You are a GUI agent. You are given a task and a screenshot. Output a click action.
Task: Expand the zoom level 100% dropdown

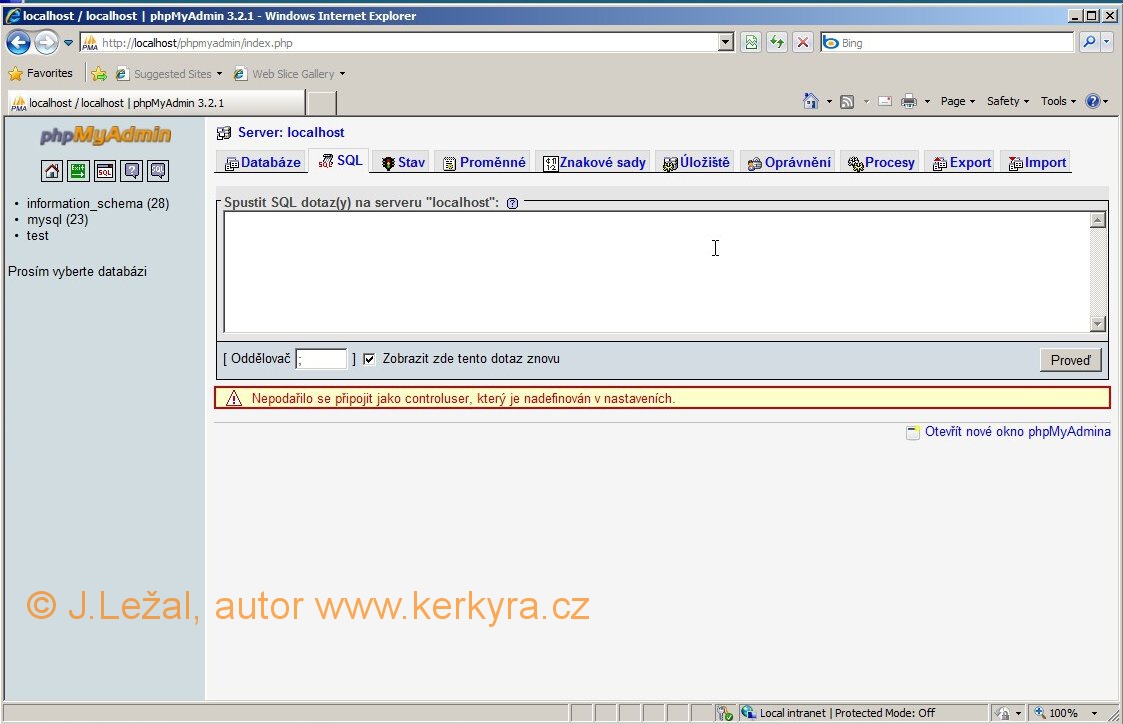[1094, 713]
